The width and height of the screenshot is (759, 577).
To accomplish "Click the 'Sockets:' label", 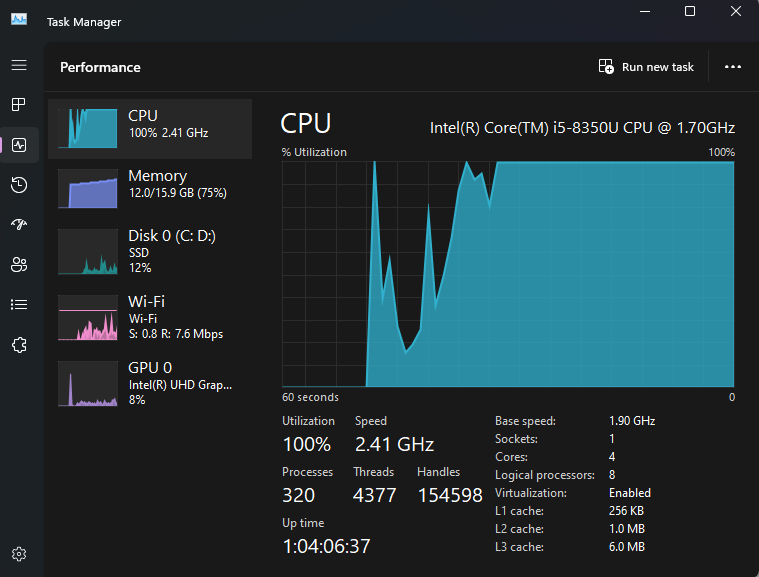I will pos(516,439).
